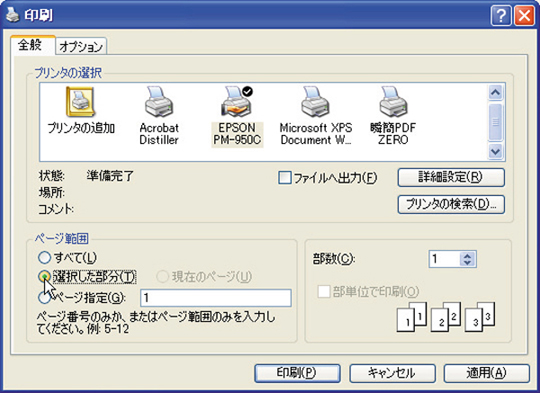Choose the Acrobat Distiller printer
Viewport: 540px width, 393px height.
pos(159,116)
